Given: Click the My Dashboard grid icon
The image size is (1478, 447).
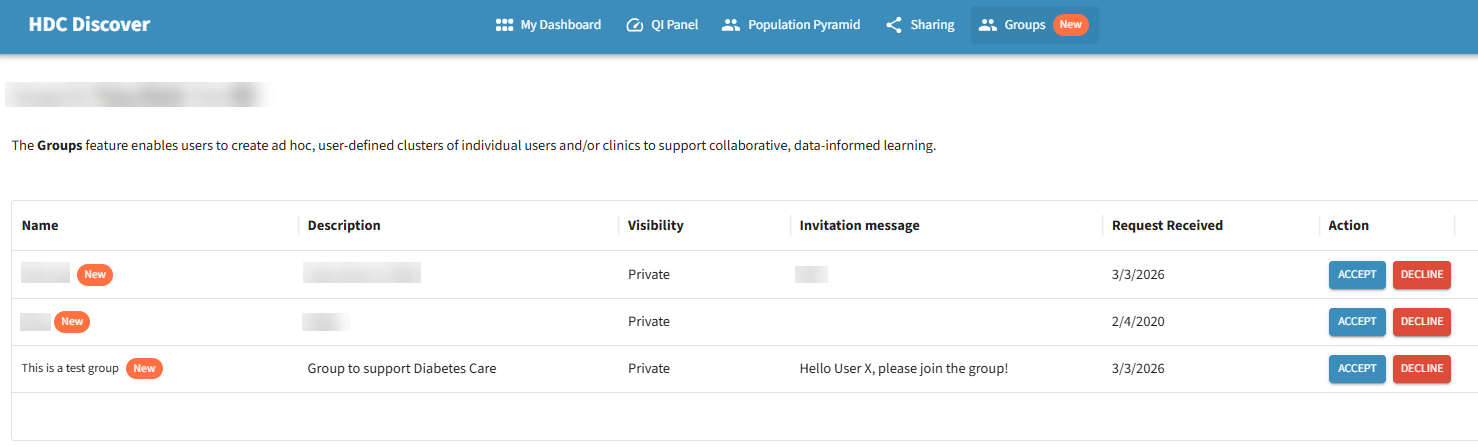Looking at the screenshot, I should (504, 25).
